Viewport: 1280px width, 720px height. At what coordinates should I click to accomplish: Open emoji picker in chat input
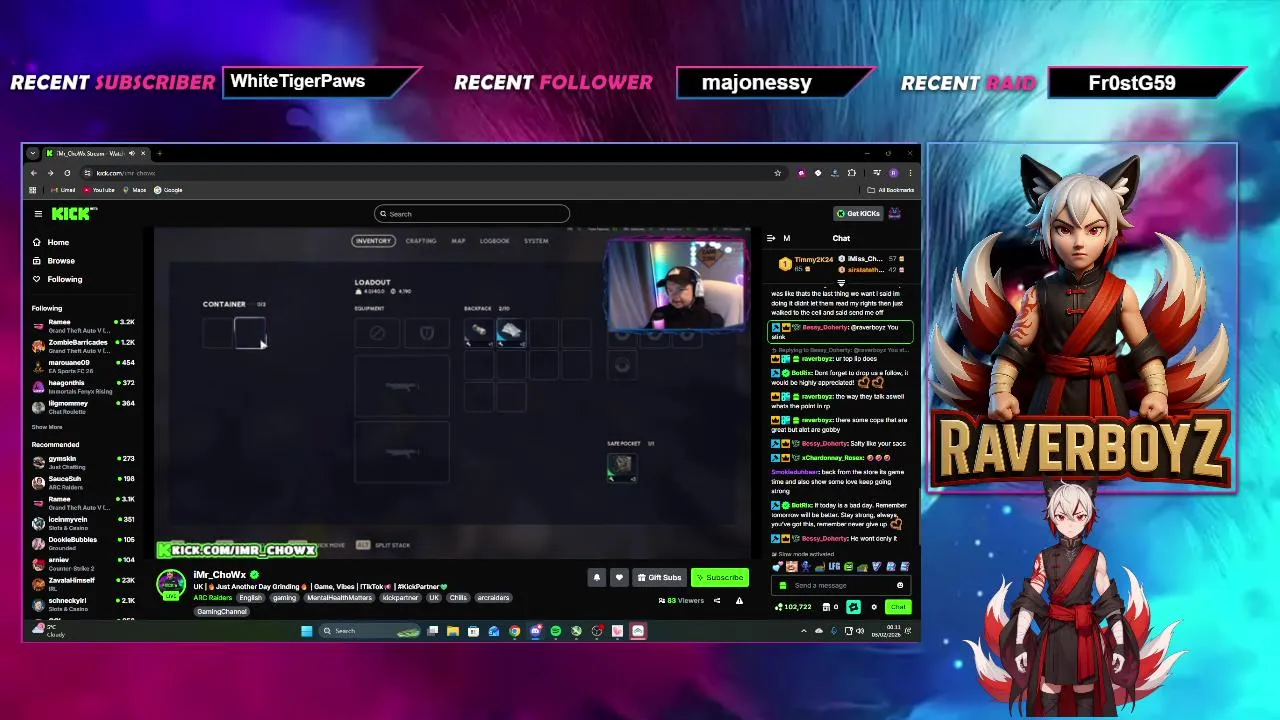[900, 586]
